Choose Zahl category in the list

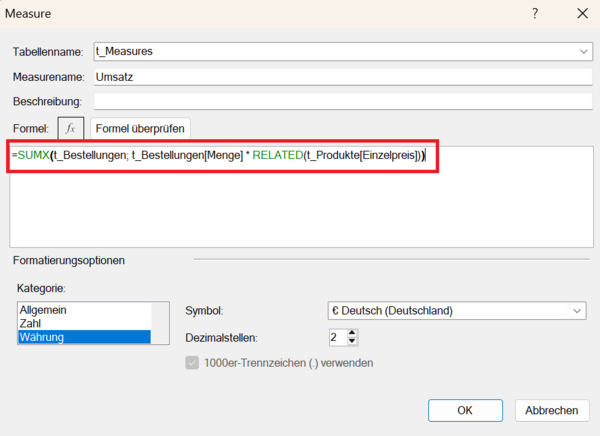click(x=31, y=323)
